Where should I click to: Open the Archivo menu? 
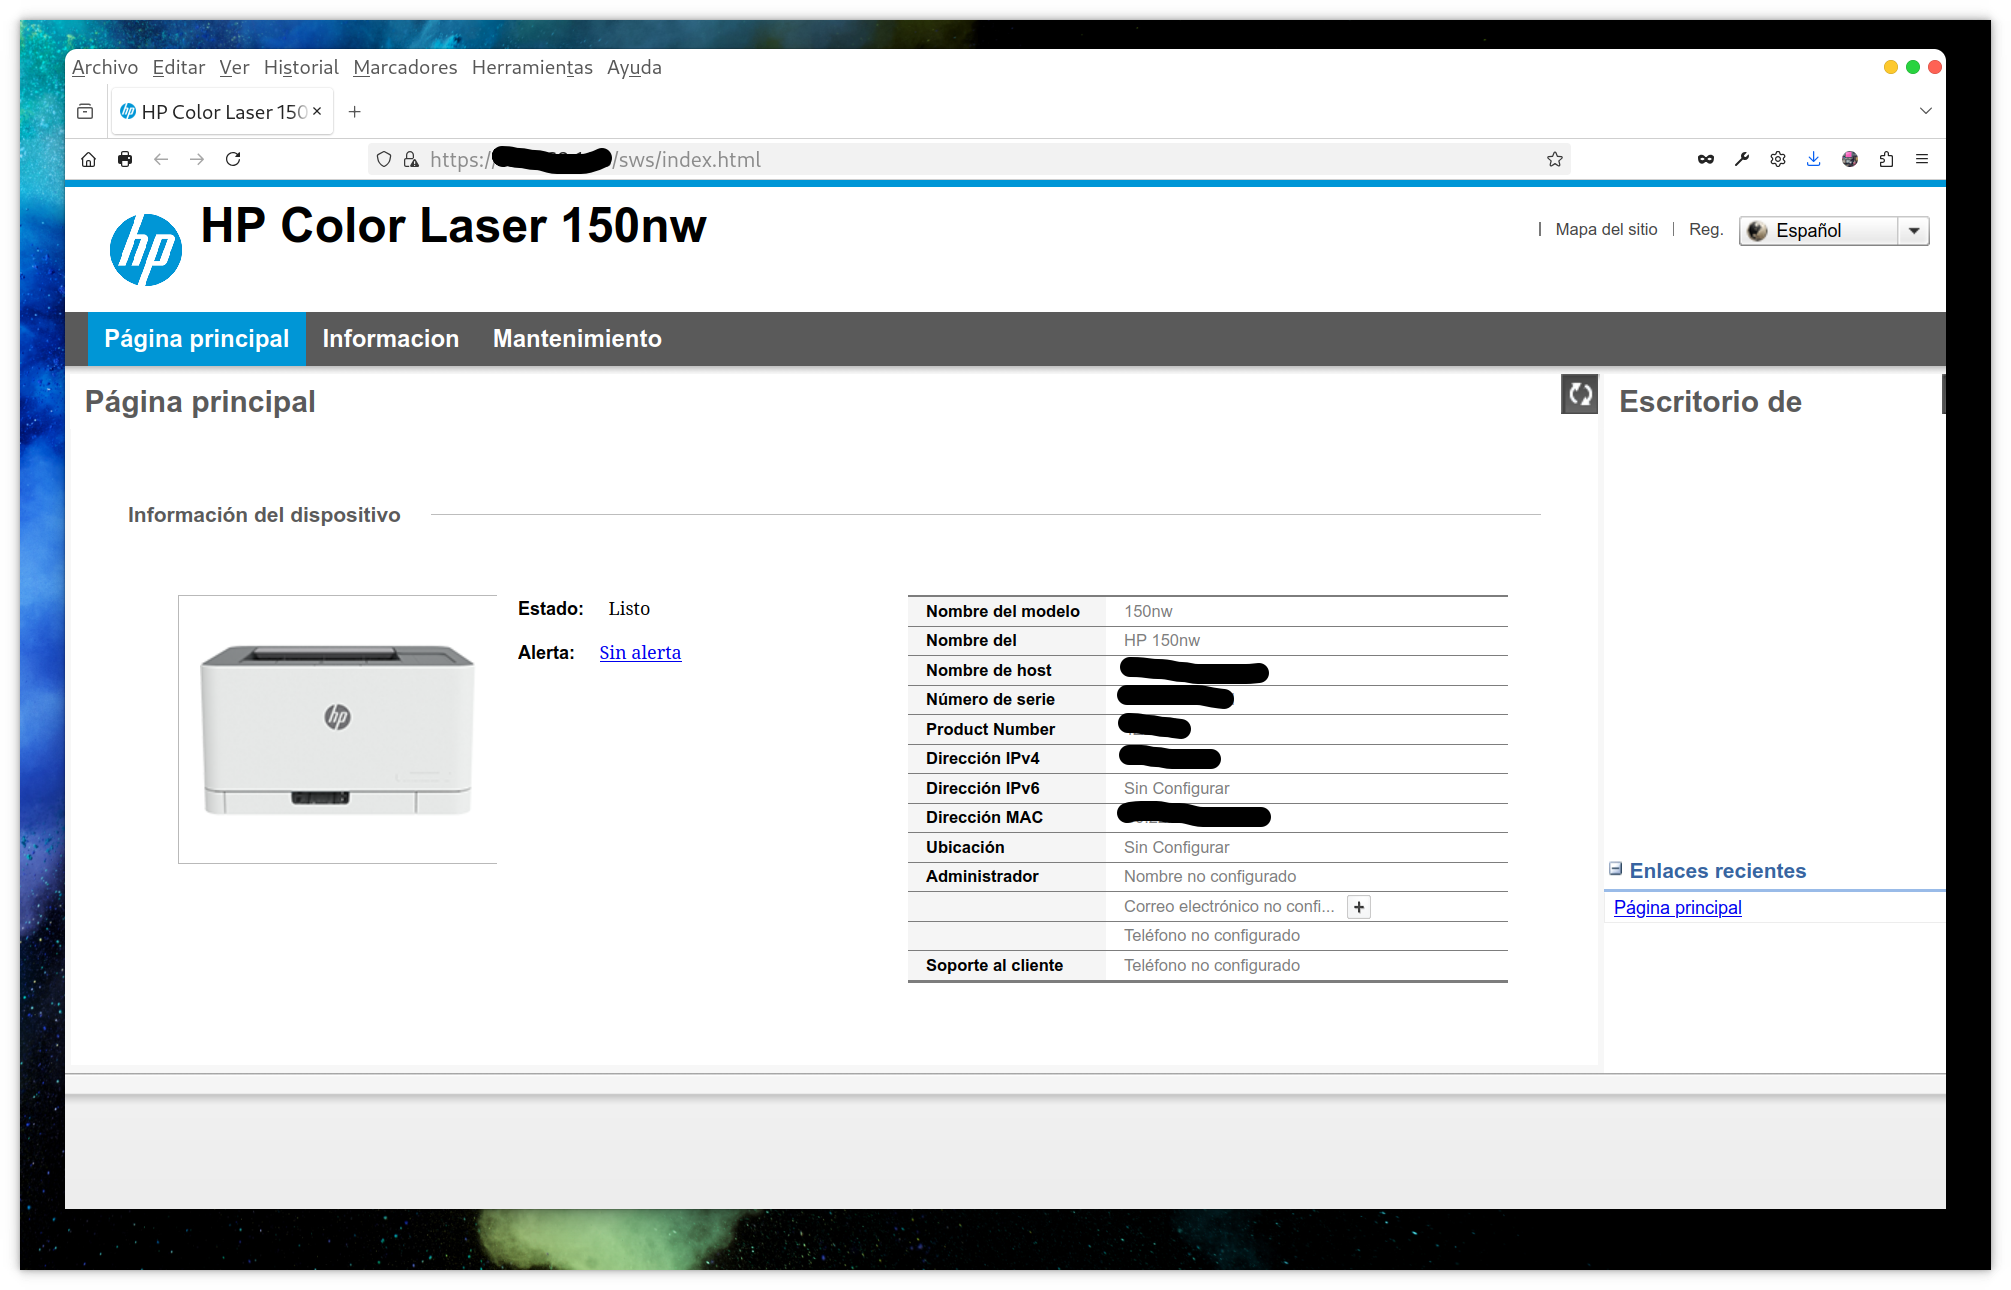105,67
